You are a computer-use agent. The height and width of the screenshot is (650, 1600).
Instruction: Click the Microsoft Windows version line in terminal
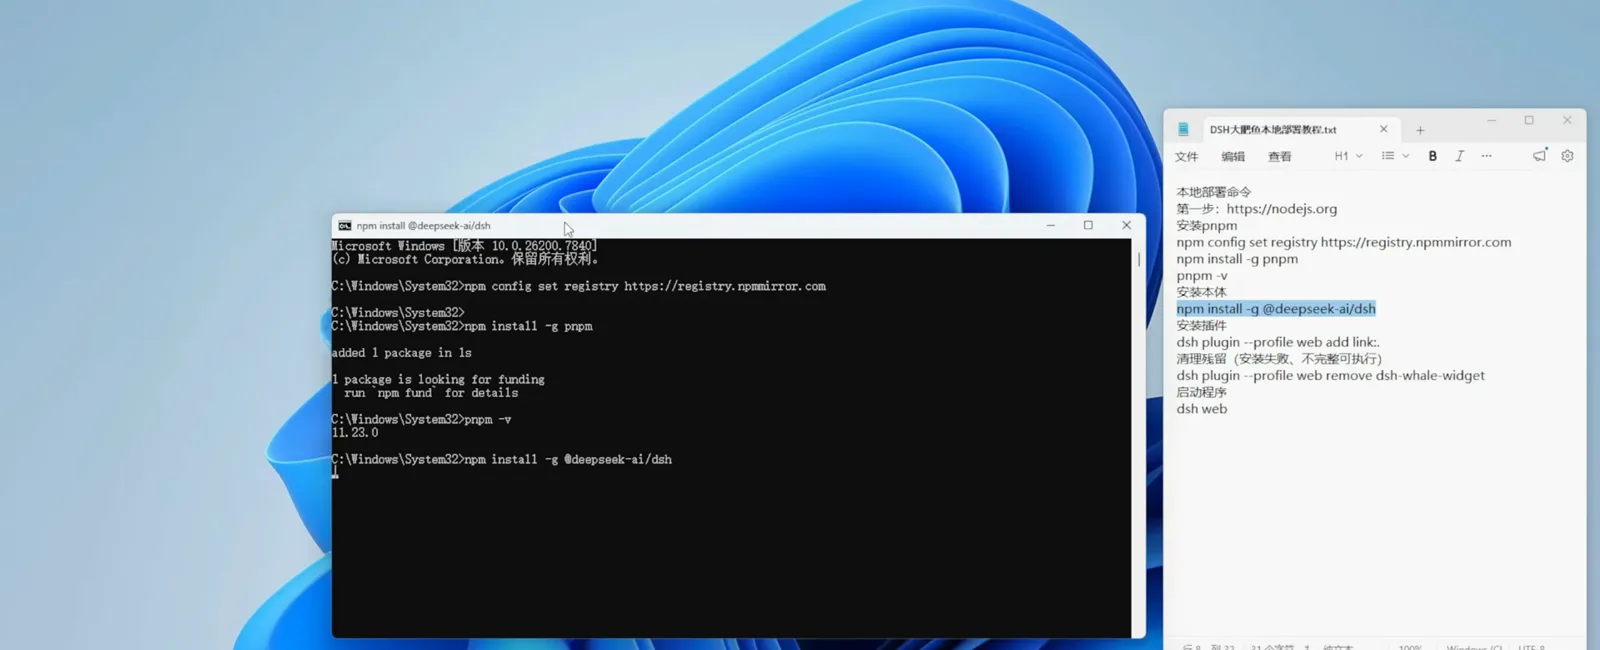tap(465, 246)
